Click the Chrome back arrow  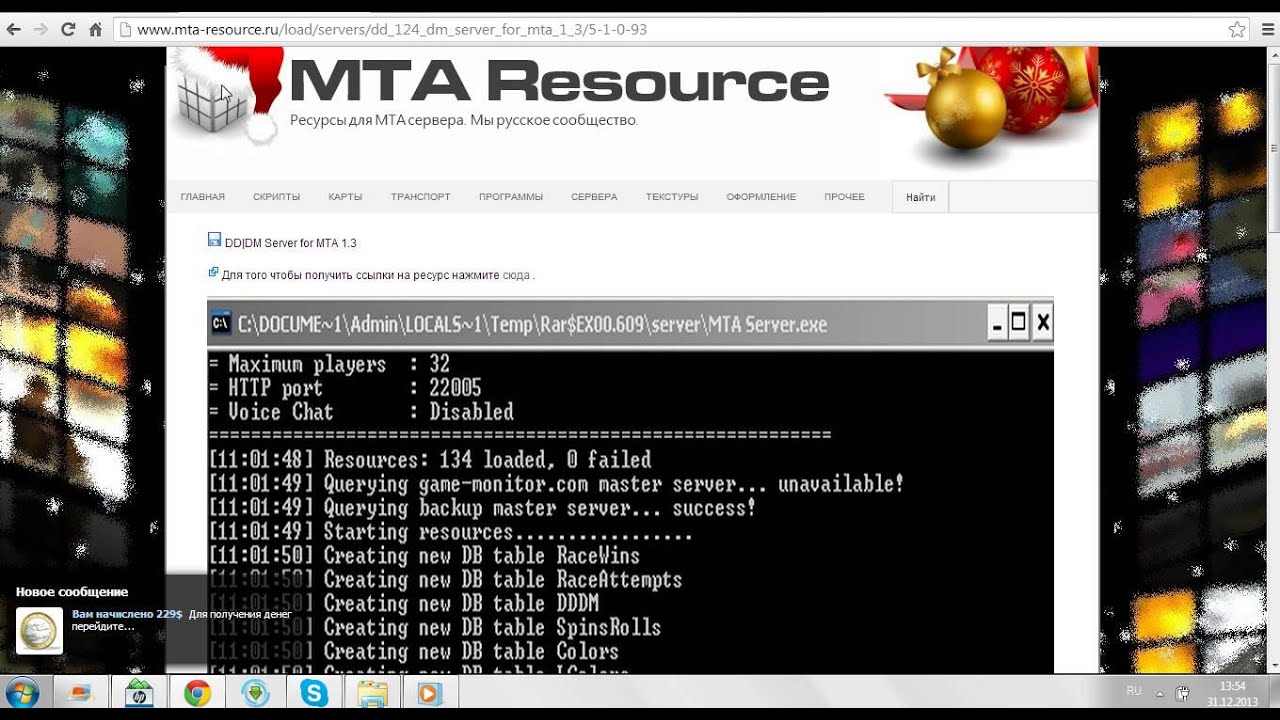point(14,30)
